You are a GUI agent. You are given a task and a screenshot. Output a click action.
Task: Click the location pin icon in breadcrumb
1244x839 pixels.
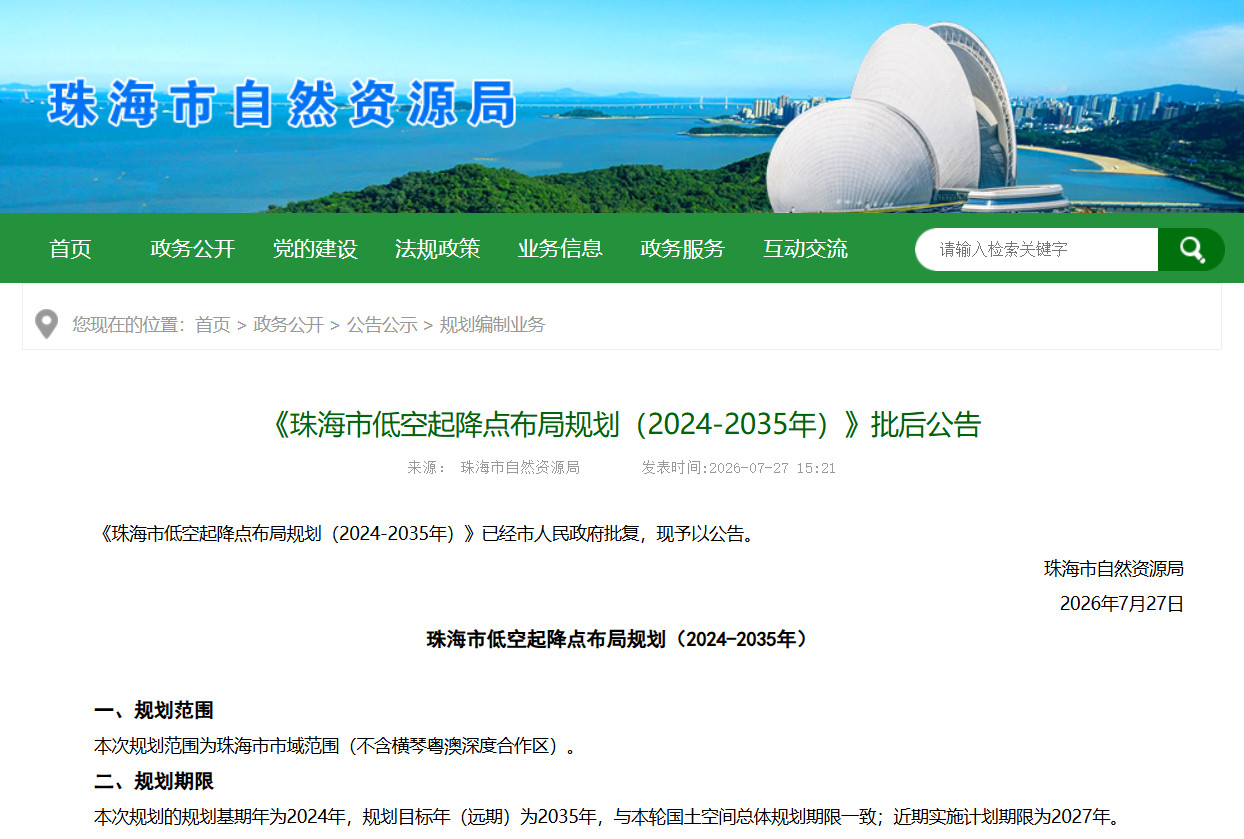click(46, 324)
